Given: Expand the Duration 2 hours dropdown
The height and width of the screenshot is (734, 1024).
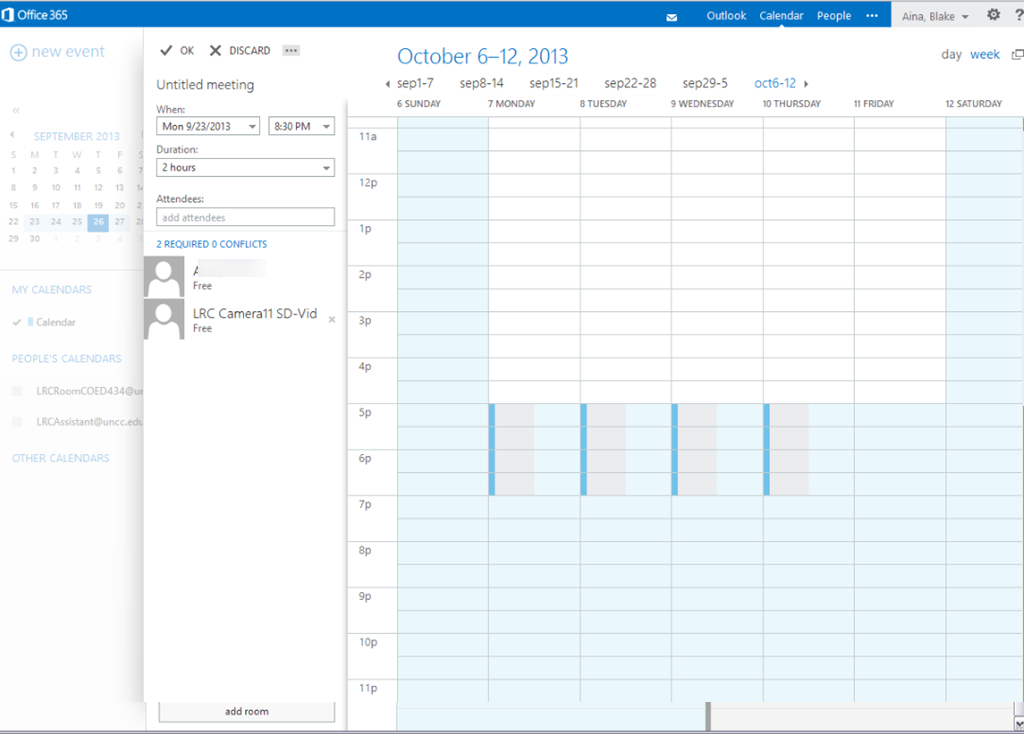Looking at the screenshot, I should [x=245, y=168].
